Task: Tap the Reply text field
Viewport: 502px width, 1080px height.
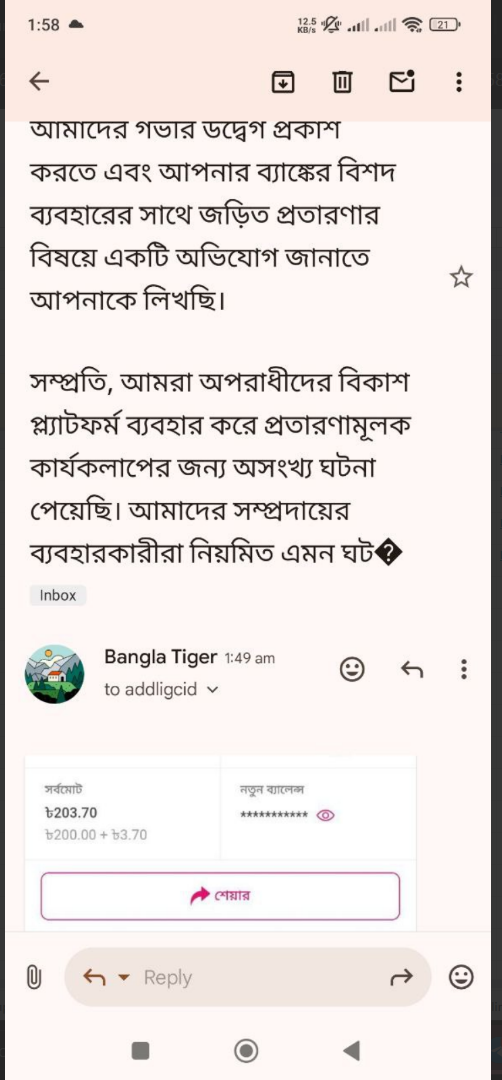Action: click(262, 977)
